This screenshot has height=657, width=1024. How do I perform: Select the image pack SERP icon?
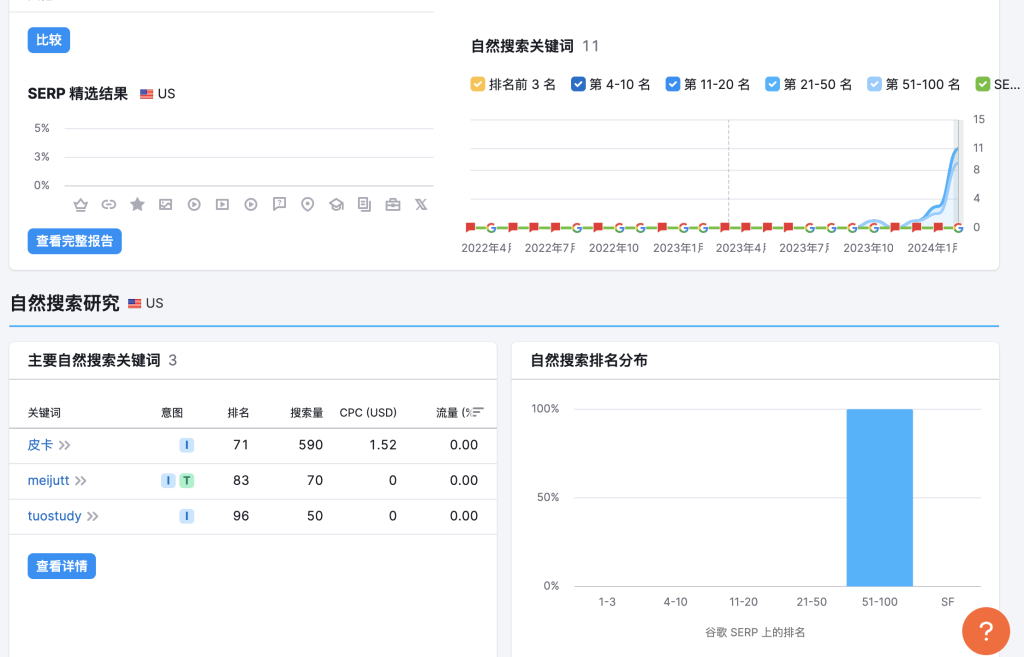tap(166, 204)
